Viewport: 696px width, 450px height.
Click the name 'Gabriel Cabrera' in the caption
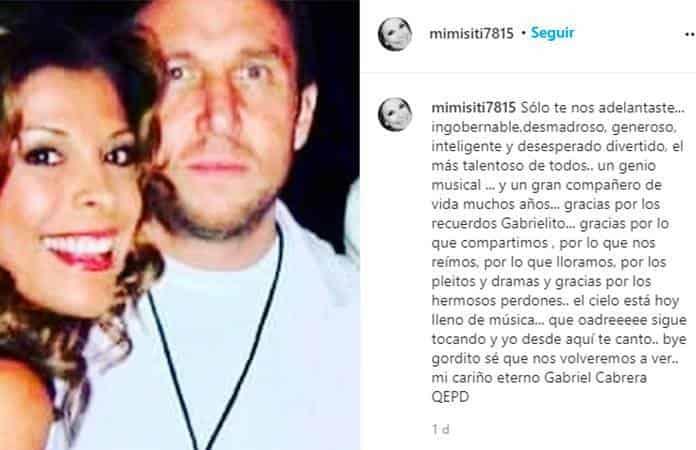[x=595, y=378]
